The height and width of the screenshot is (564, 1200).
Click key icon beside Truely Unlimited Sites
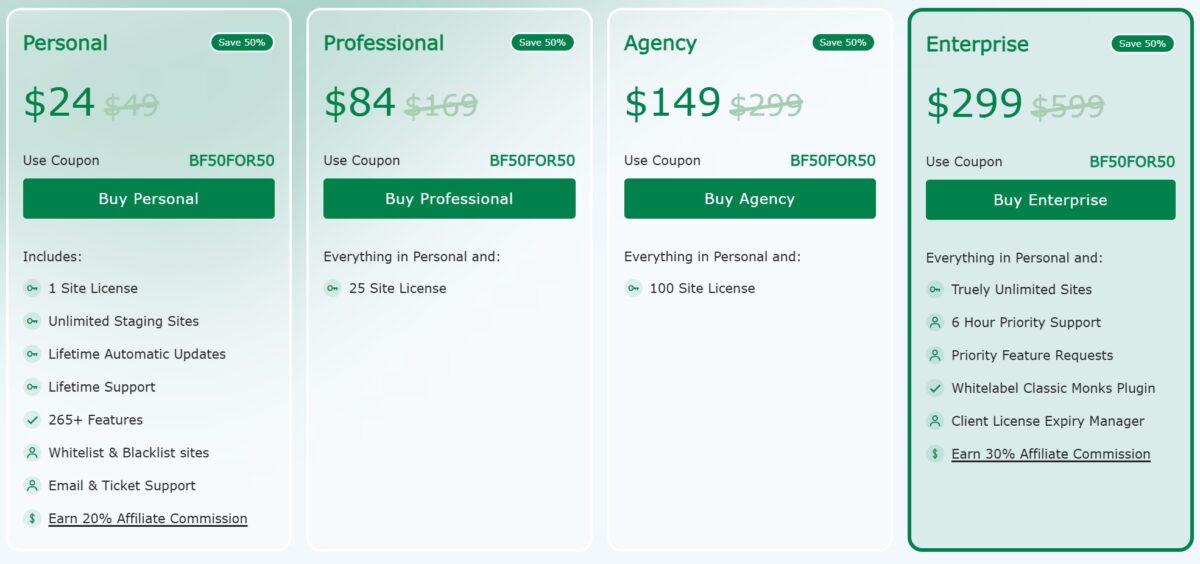click(x=935, y=289)
